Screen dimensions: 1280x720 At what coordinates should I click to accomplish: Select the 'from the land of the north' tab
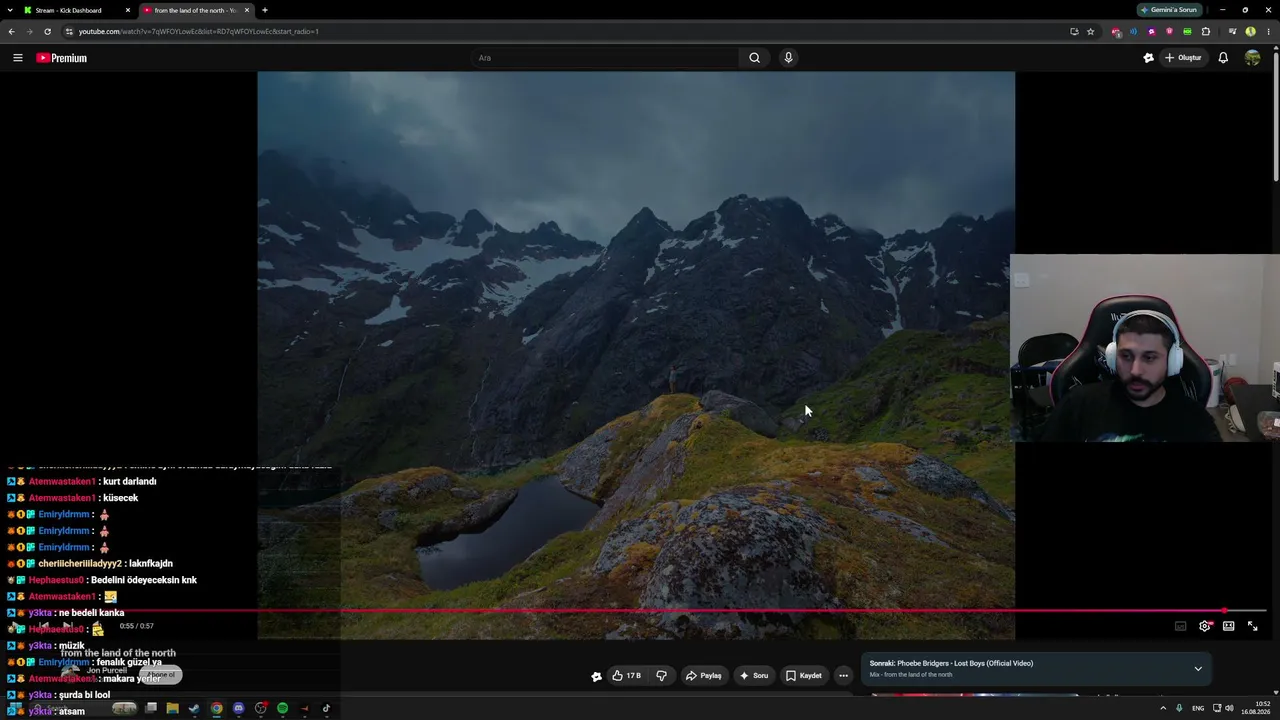pos(195,10)
